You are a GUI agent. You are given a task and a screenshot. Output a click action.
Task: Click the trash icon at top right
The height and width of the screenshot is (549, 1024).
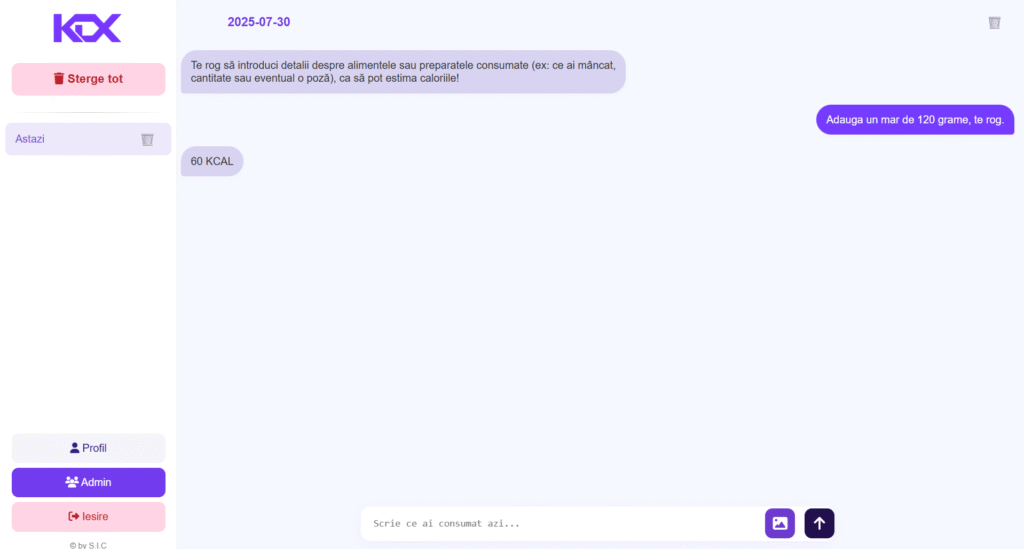[x=994, y=23]
